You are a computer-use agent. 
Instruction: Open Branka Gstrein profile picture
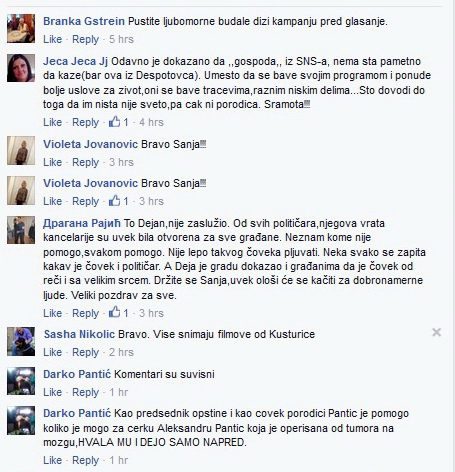click(21, 28)
